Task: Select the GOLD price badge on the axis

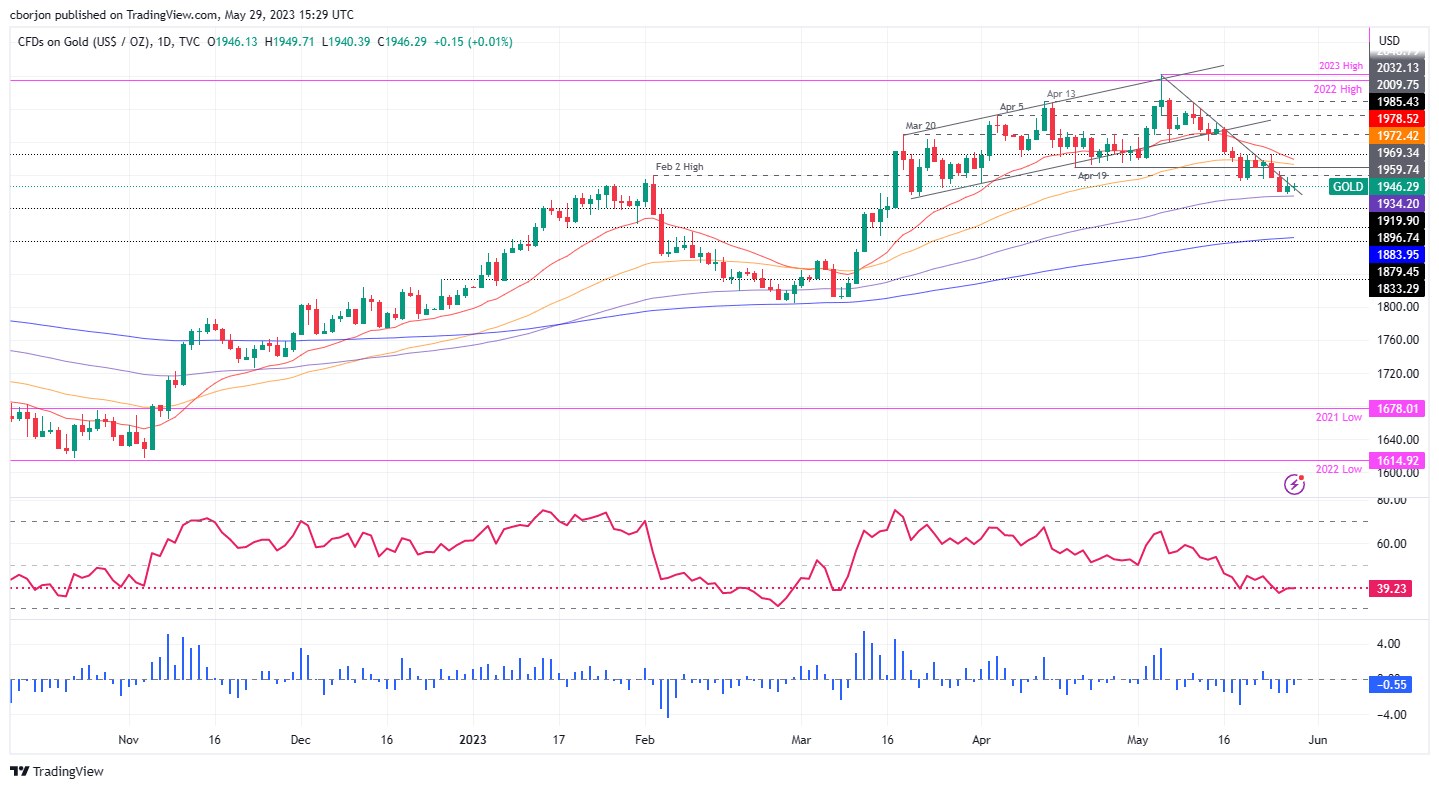Action: [x=1348, y=186]
